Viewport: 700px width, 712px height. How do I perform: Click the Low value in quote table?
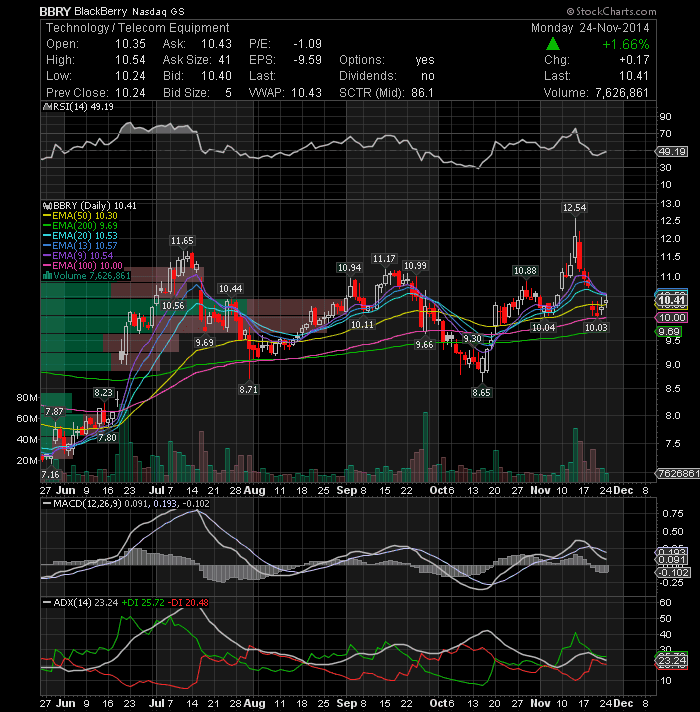point(130,76)
